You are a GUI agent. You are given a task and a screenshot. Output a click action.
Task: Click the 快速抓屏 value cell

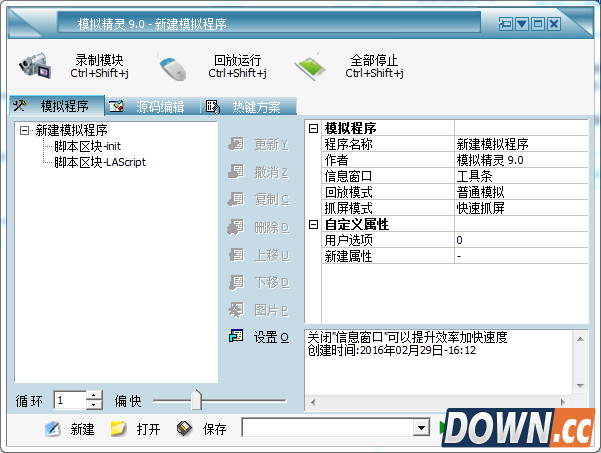[521, 208]
